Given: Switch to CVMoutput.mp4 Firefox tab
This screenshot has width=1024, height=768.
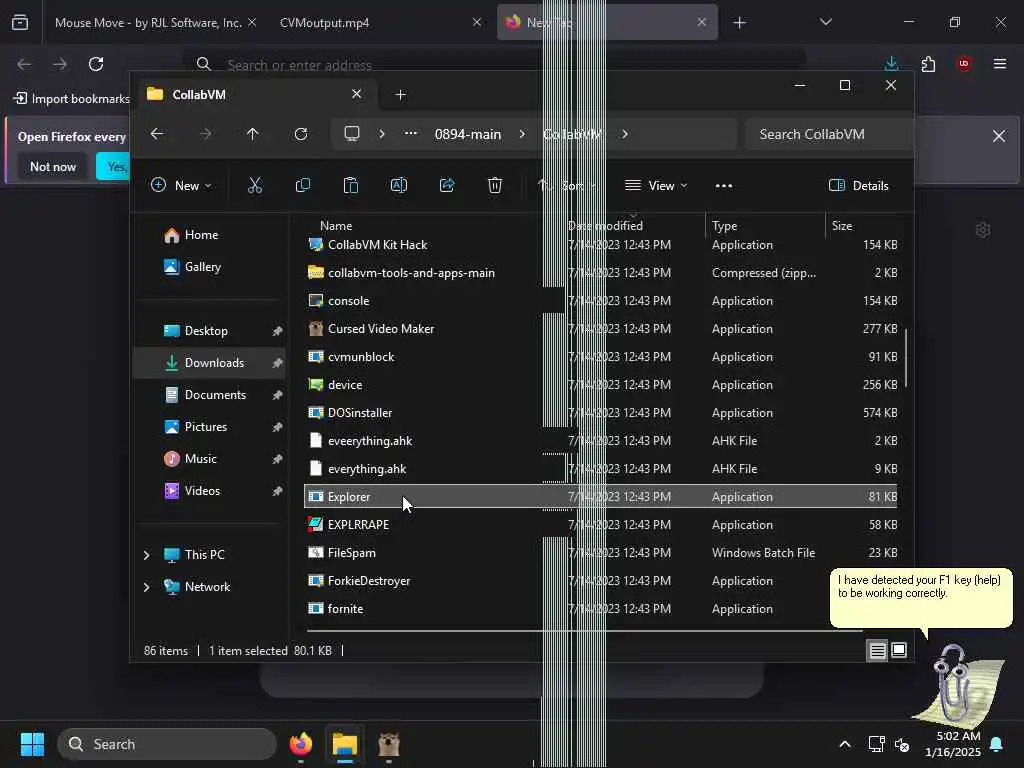Looking at the screenshot, I should [x=325, y=23].
